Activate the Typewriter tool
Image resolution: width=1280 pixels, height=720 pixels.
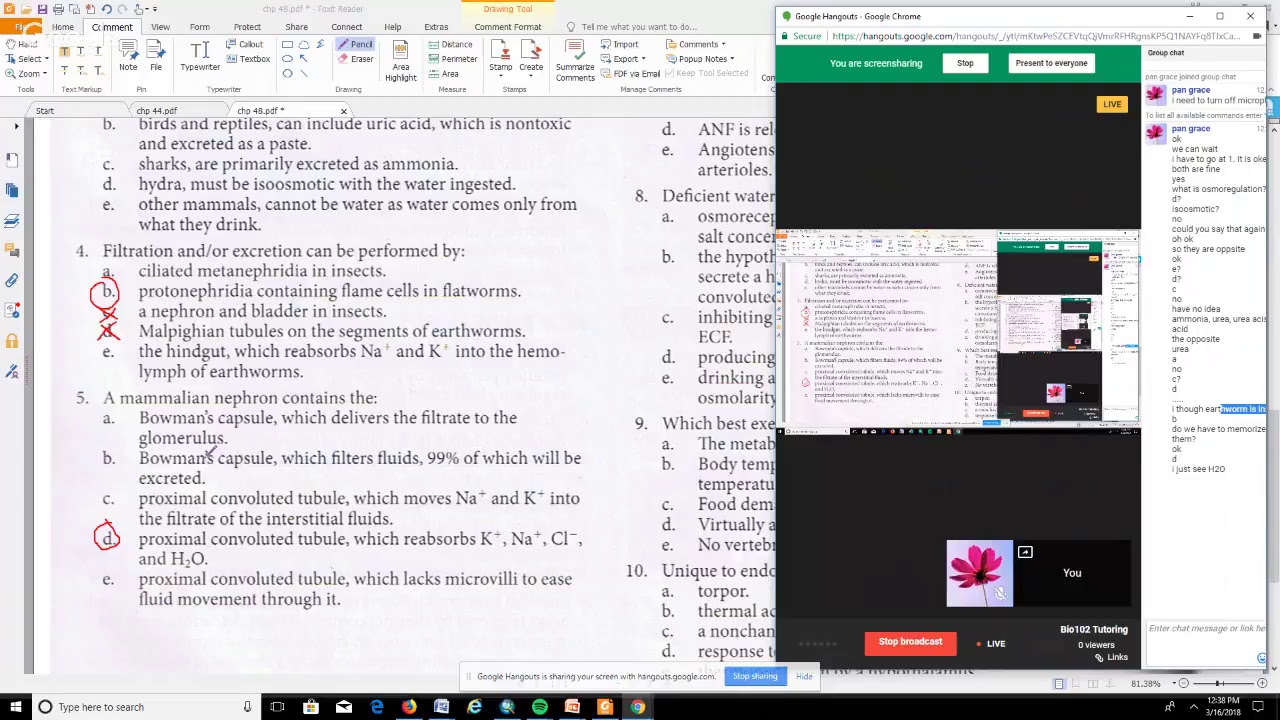(200, 57)
